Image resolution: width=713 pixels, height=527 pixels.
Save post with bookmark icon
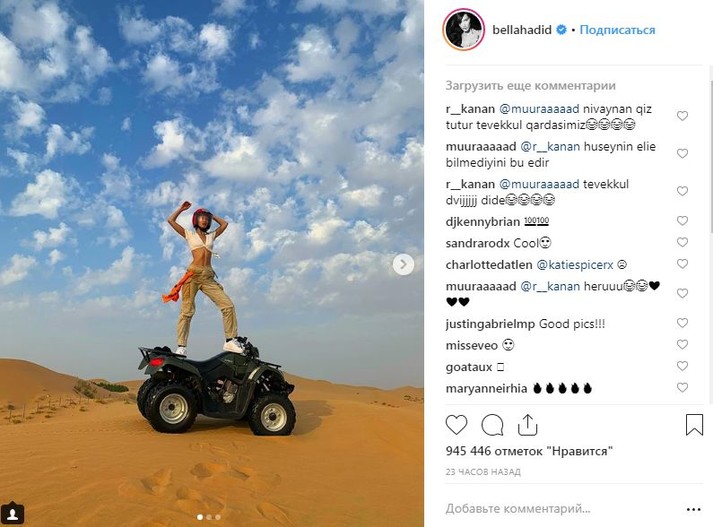tap(694, 424)
